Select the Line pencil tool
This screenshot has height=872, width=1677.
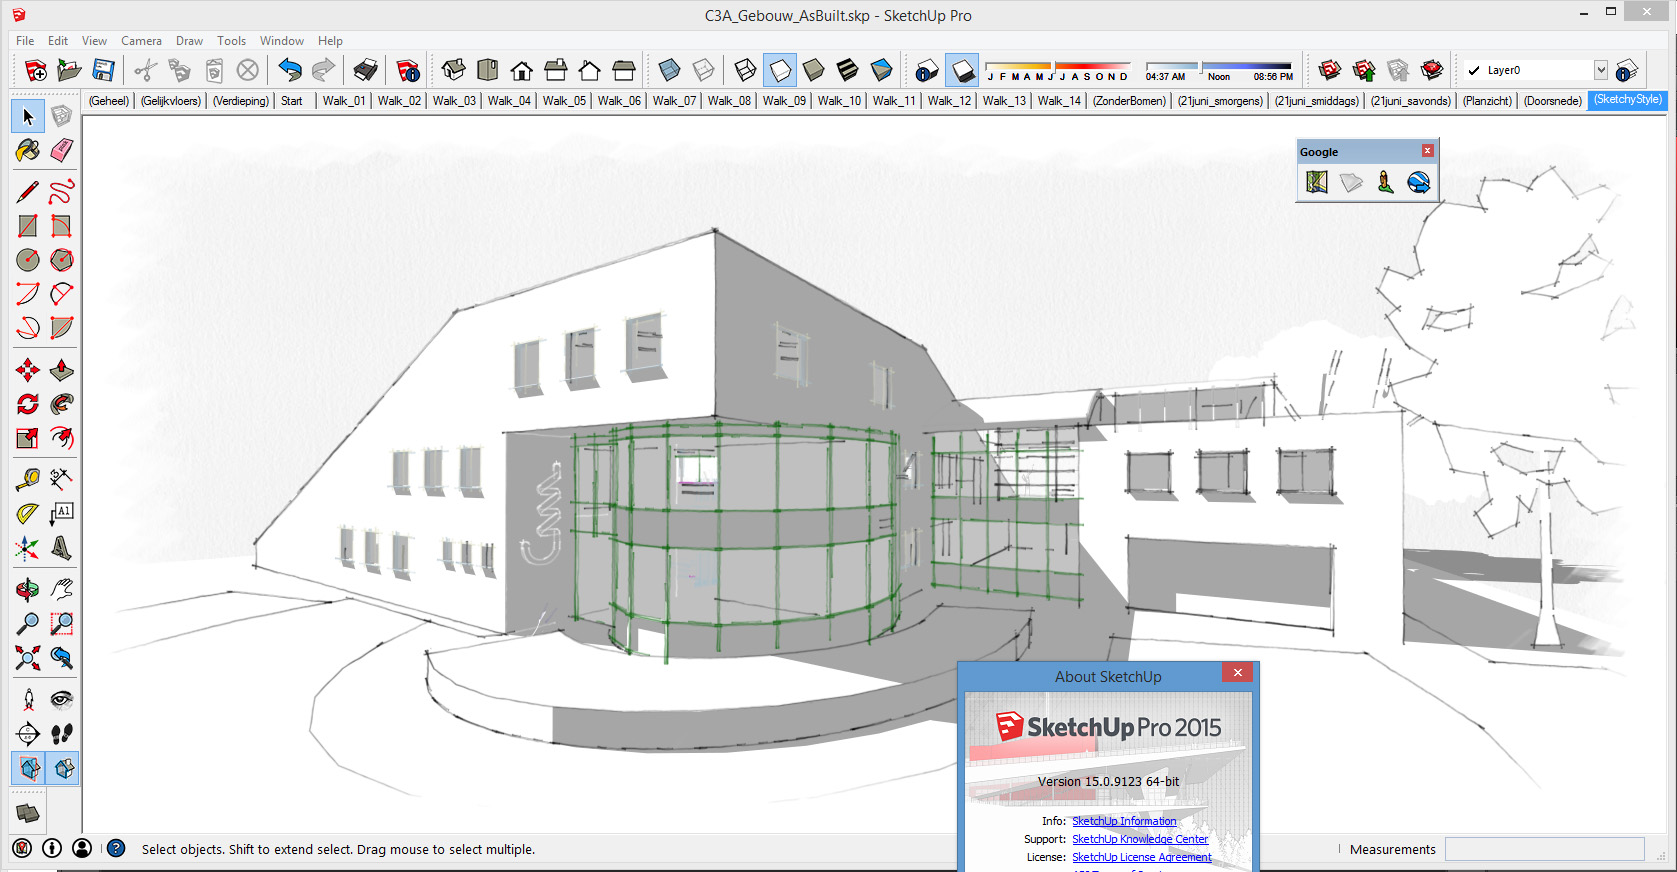(28, 192)
